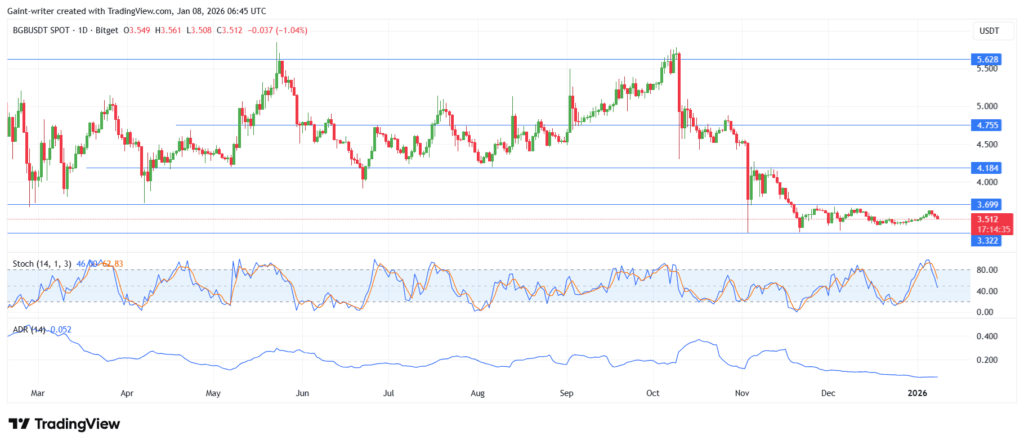Viewport: 1024px width, 445px height.
Task: Click the BGBUSDT SPOT symbol title
Action: 43,30
